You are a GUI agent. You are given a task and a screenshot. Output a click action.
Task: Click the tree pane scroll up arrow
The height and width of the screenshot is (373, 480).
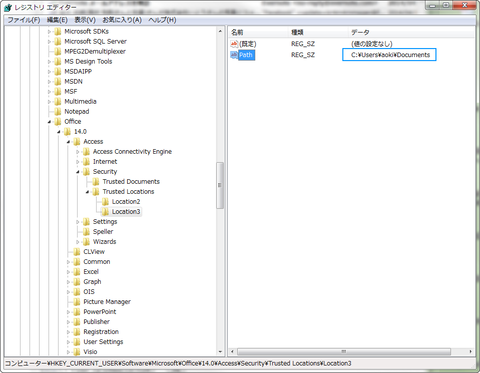(x=220, y=31)
